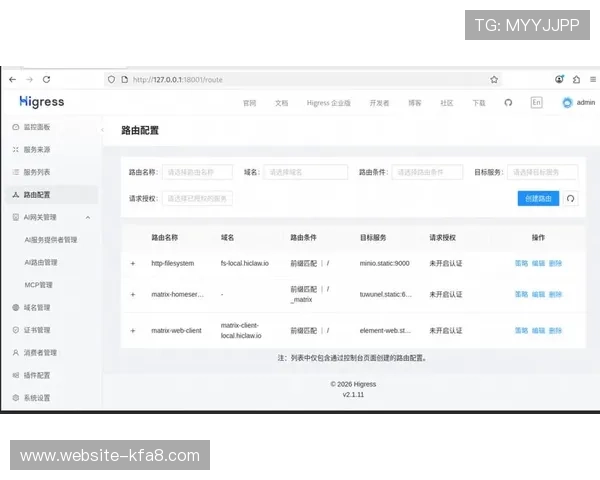Open the browser account icon
This screenshot has width=600, height=480.
click(559, 79)
